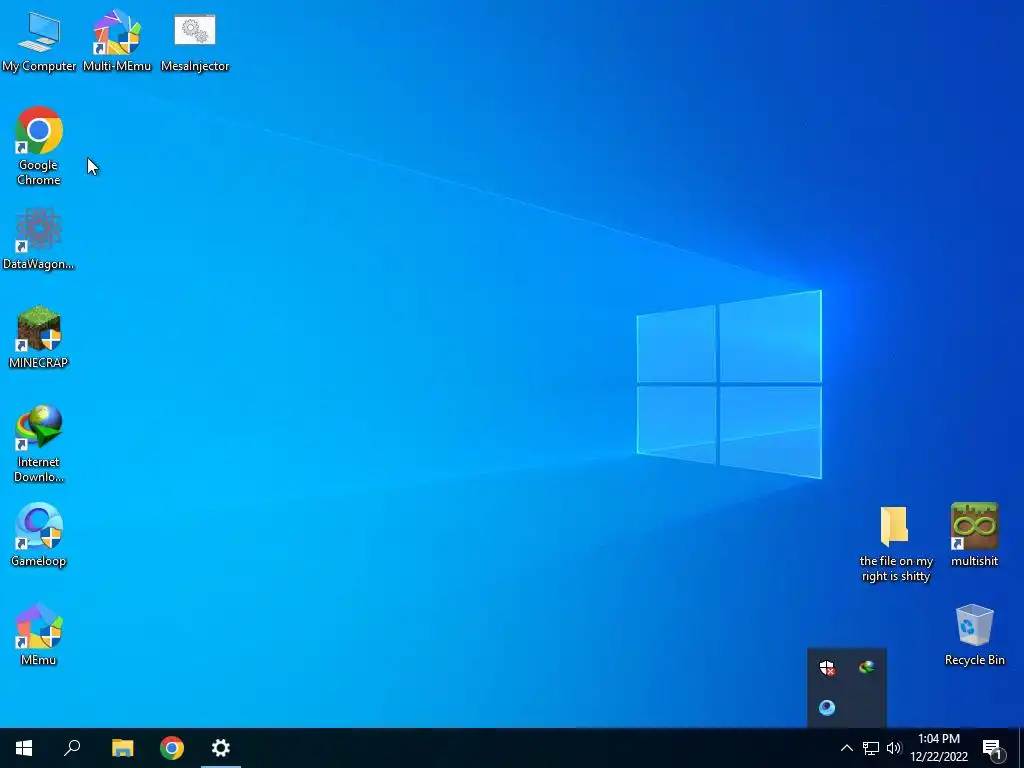Open the Windows Start menu
Viewport: 1024px width, 768px height.
click(24, 748)
